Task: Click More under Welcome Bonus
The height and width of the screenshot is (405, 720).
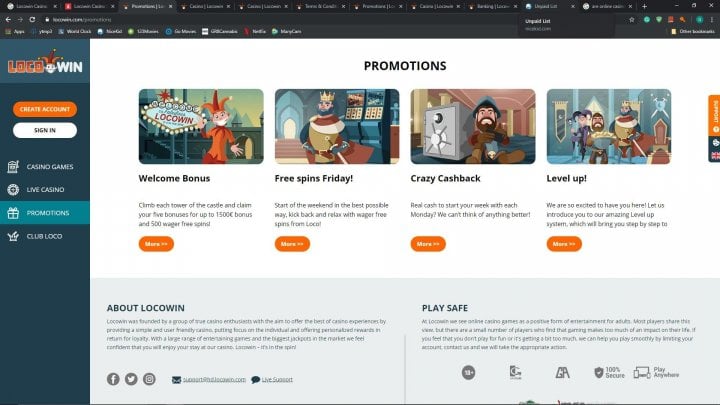Action: pyautogui.click(x=156, y=244)
